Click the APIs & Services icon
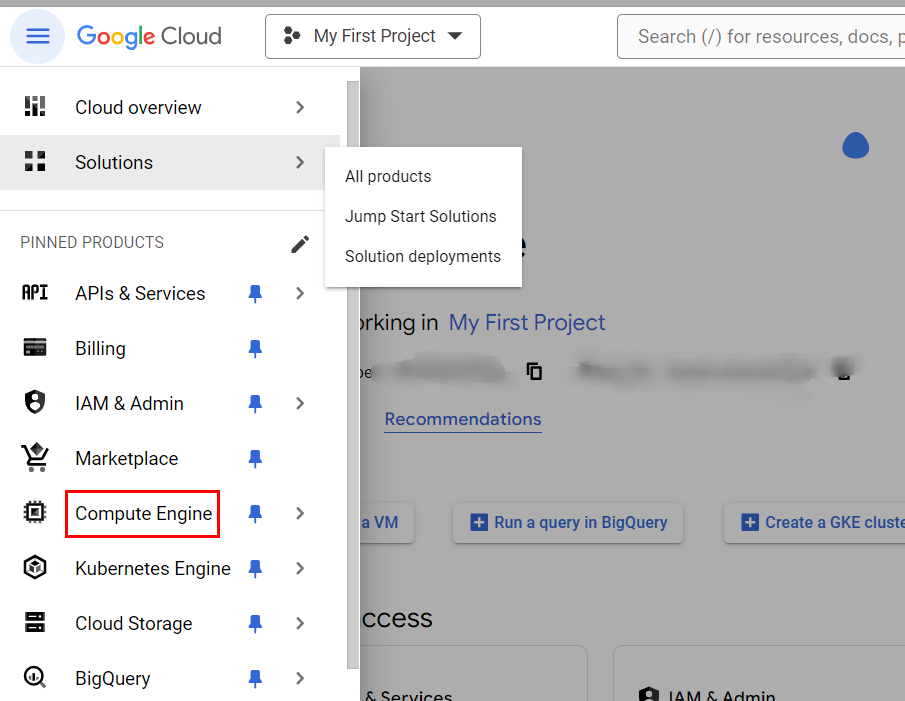The image size is (905, 701). point(35,293)
